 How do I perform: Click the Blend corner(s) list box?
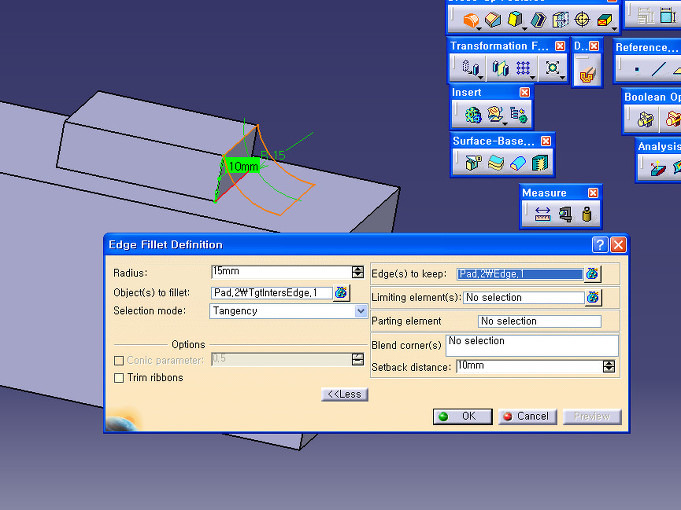coord(532,345)
